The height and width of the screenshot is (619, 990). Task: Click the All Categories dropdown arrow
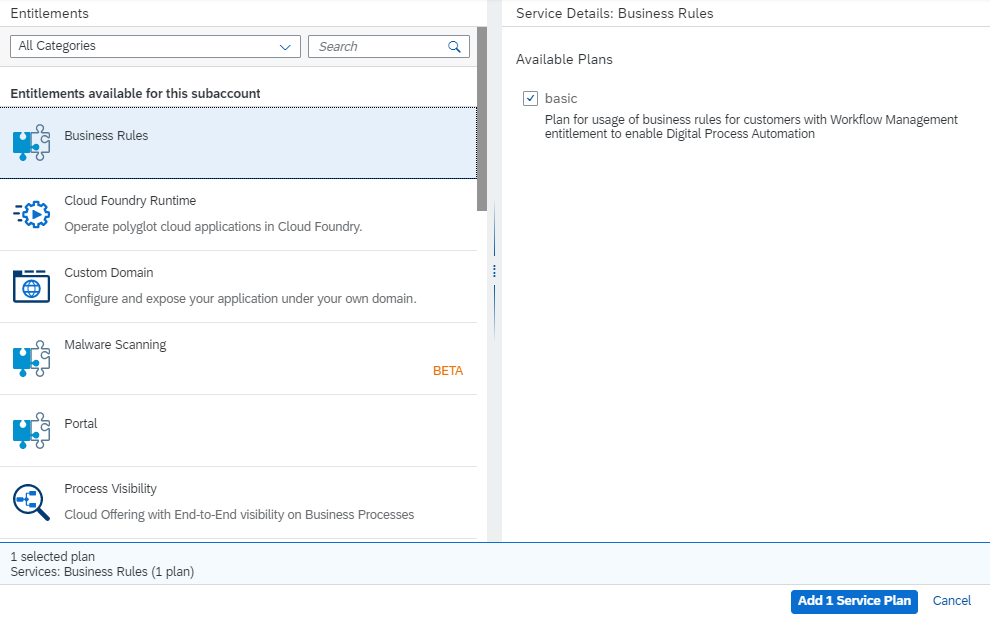pos(285,47)
